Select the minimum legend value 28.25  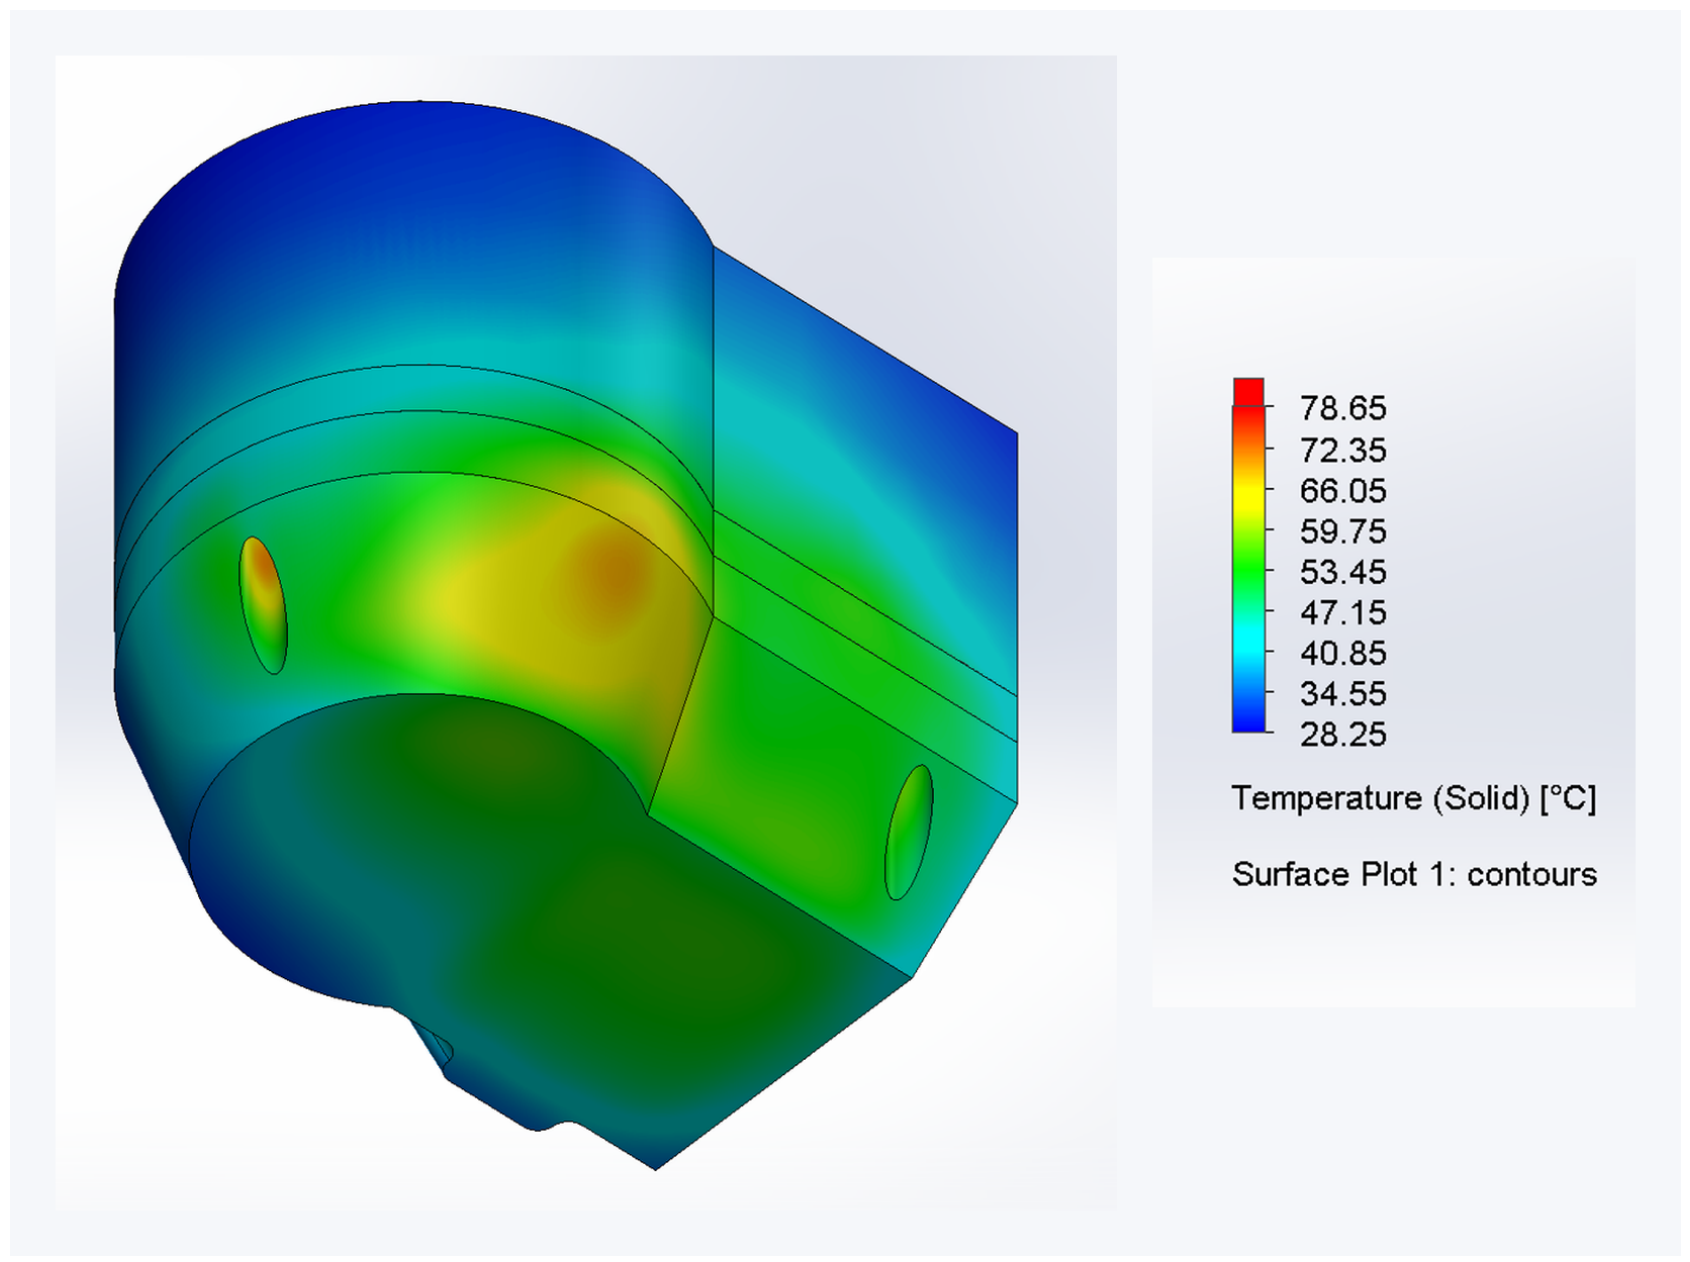point(1343,734)
